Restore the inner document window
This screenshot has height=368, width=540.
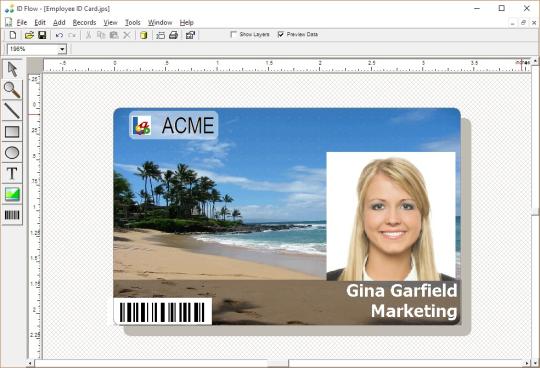(x=523, y=23)
